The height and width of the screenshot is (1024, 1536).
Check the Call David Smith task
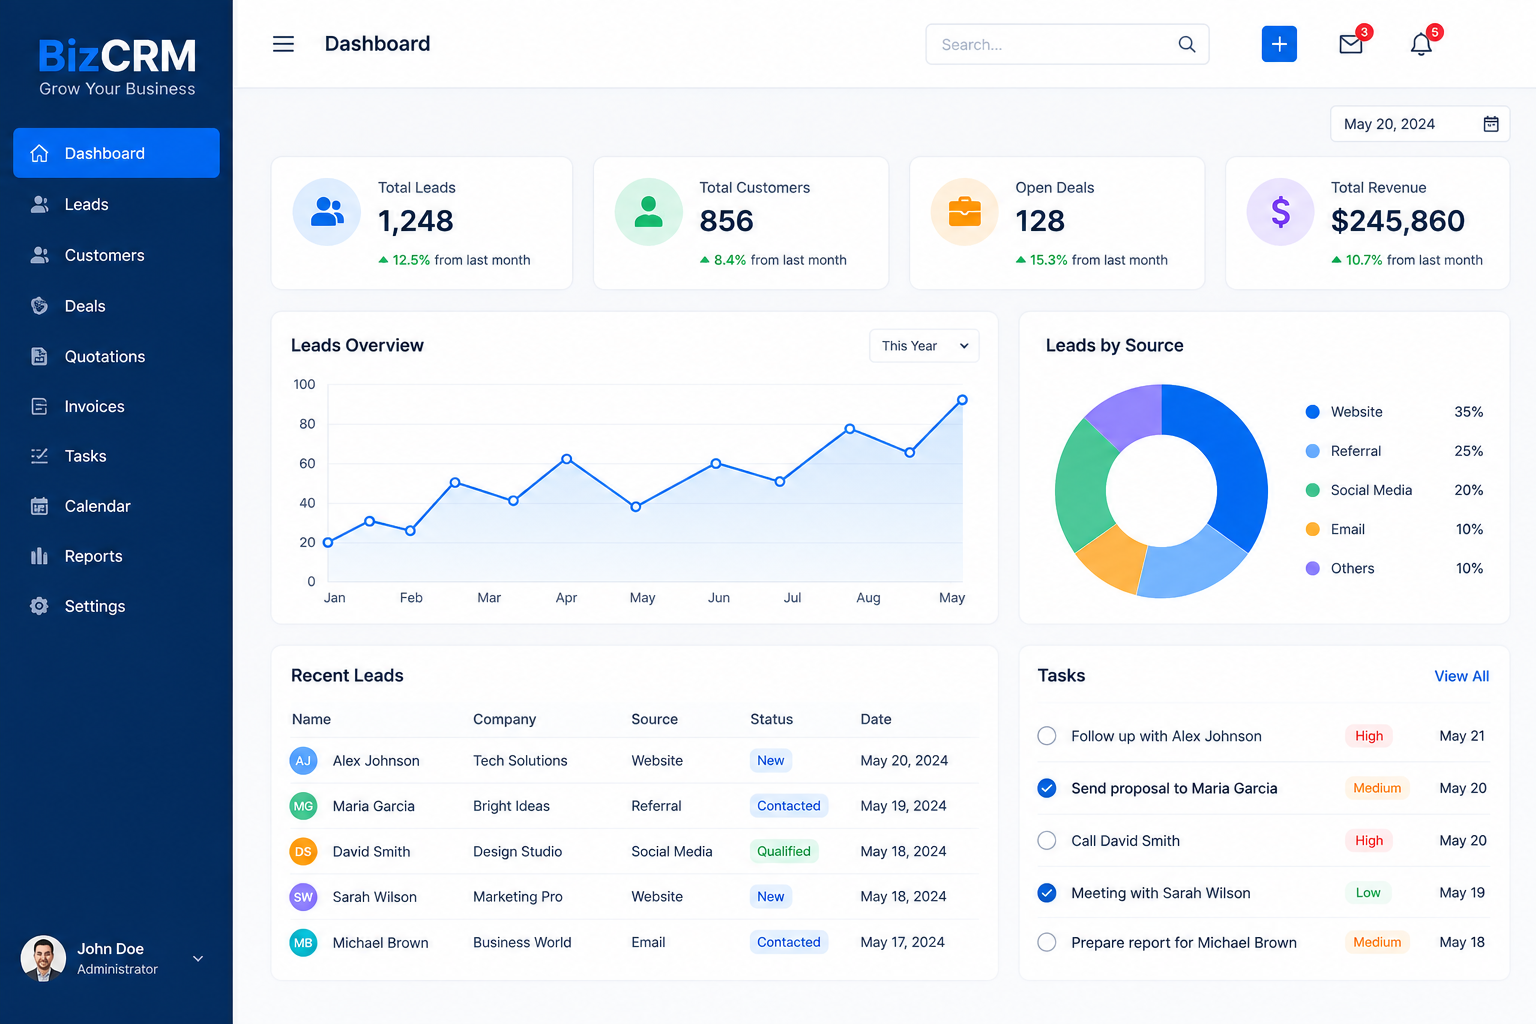click(x=1047, y=840)
